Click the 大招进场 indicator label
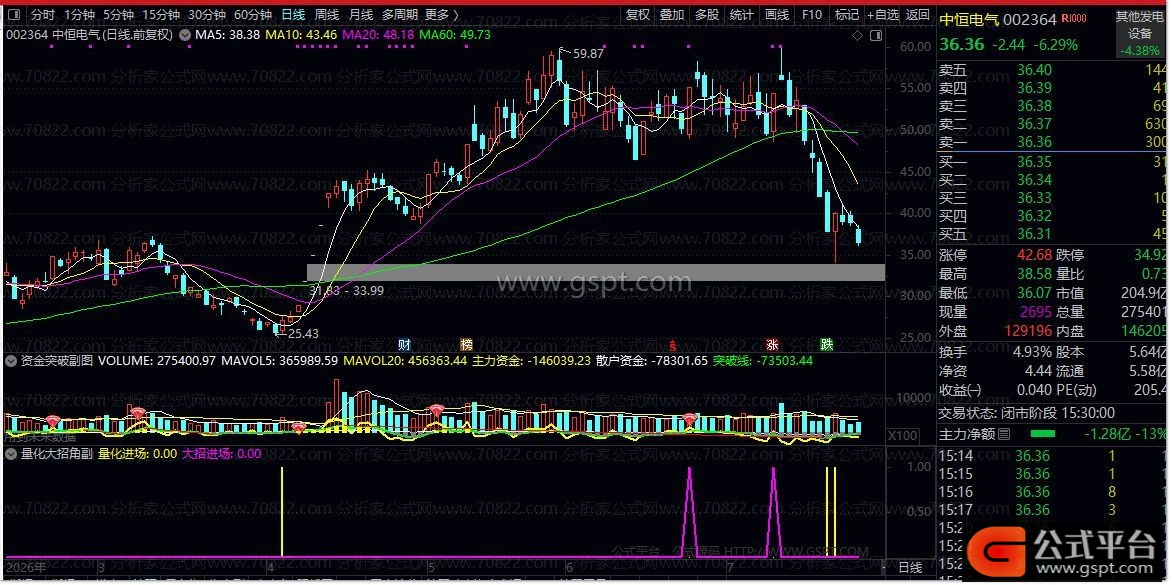The height and width of the screenshot is (585, 1172). [x=222, y=453]
